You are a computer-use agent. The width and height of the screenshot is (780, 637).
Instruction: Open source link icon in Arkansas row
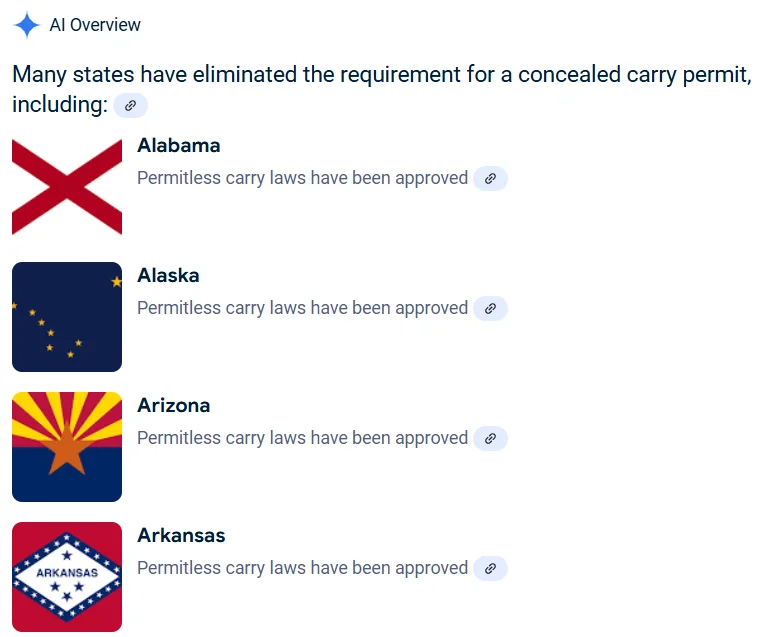pos(490,568)
